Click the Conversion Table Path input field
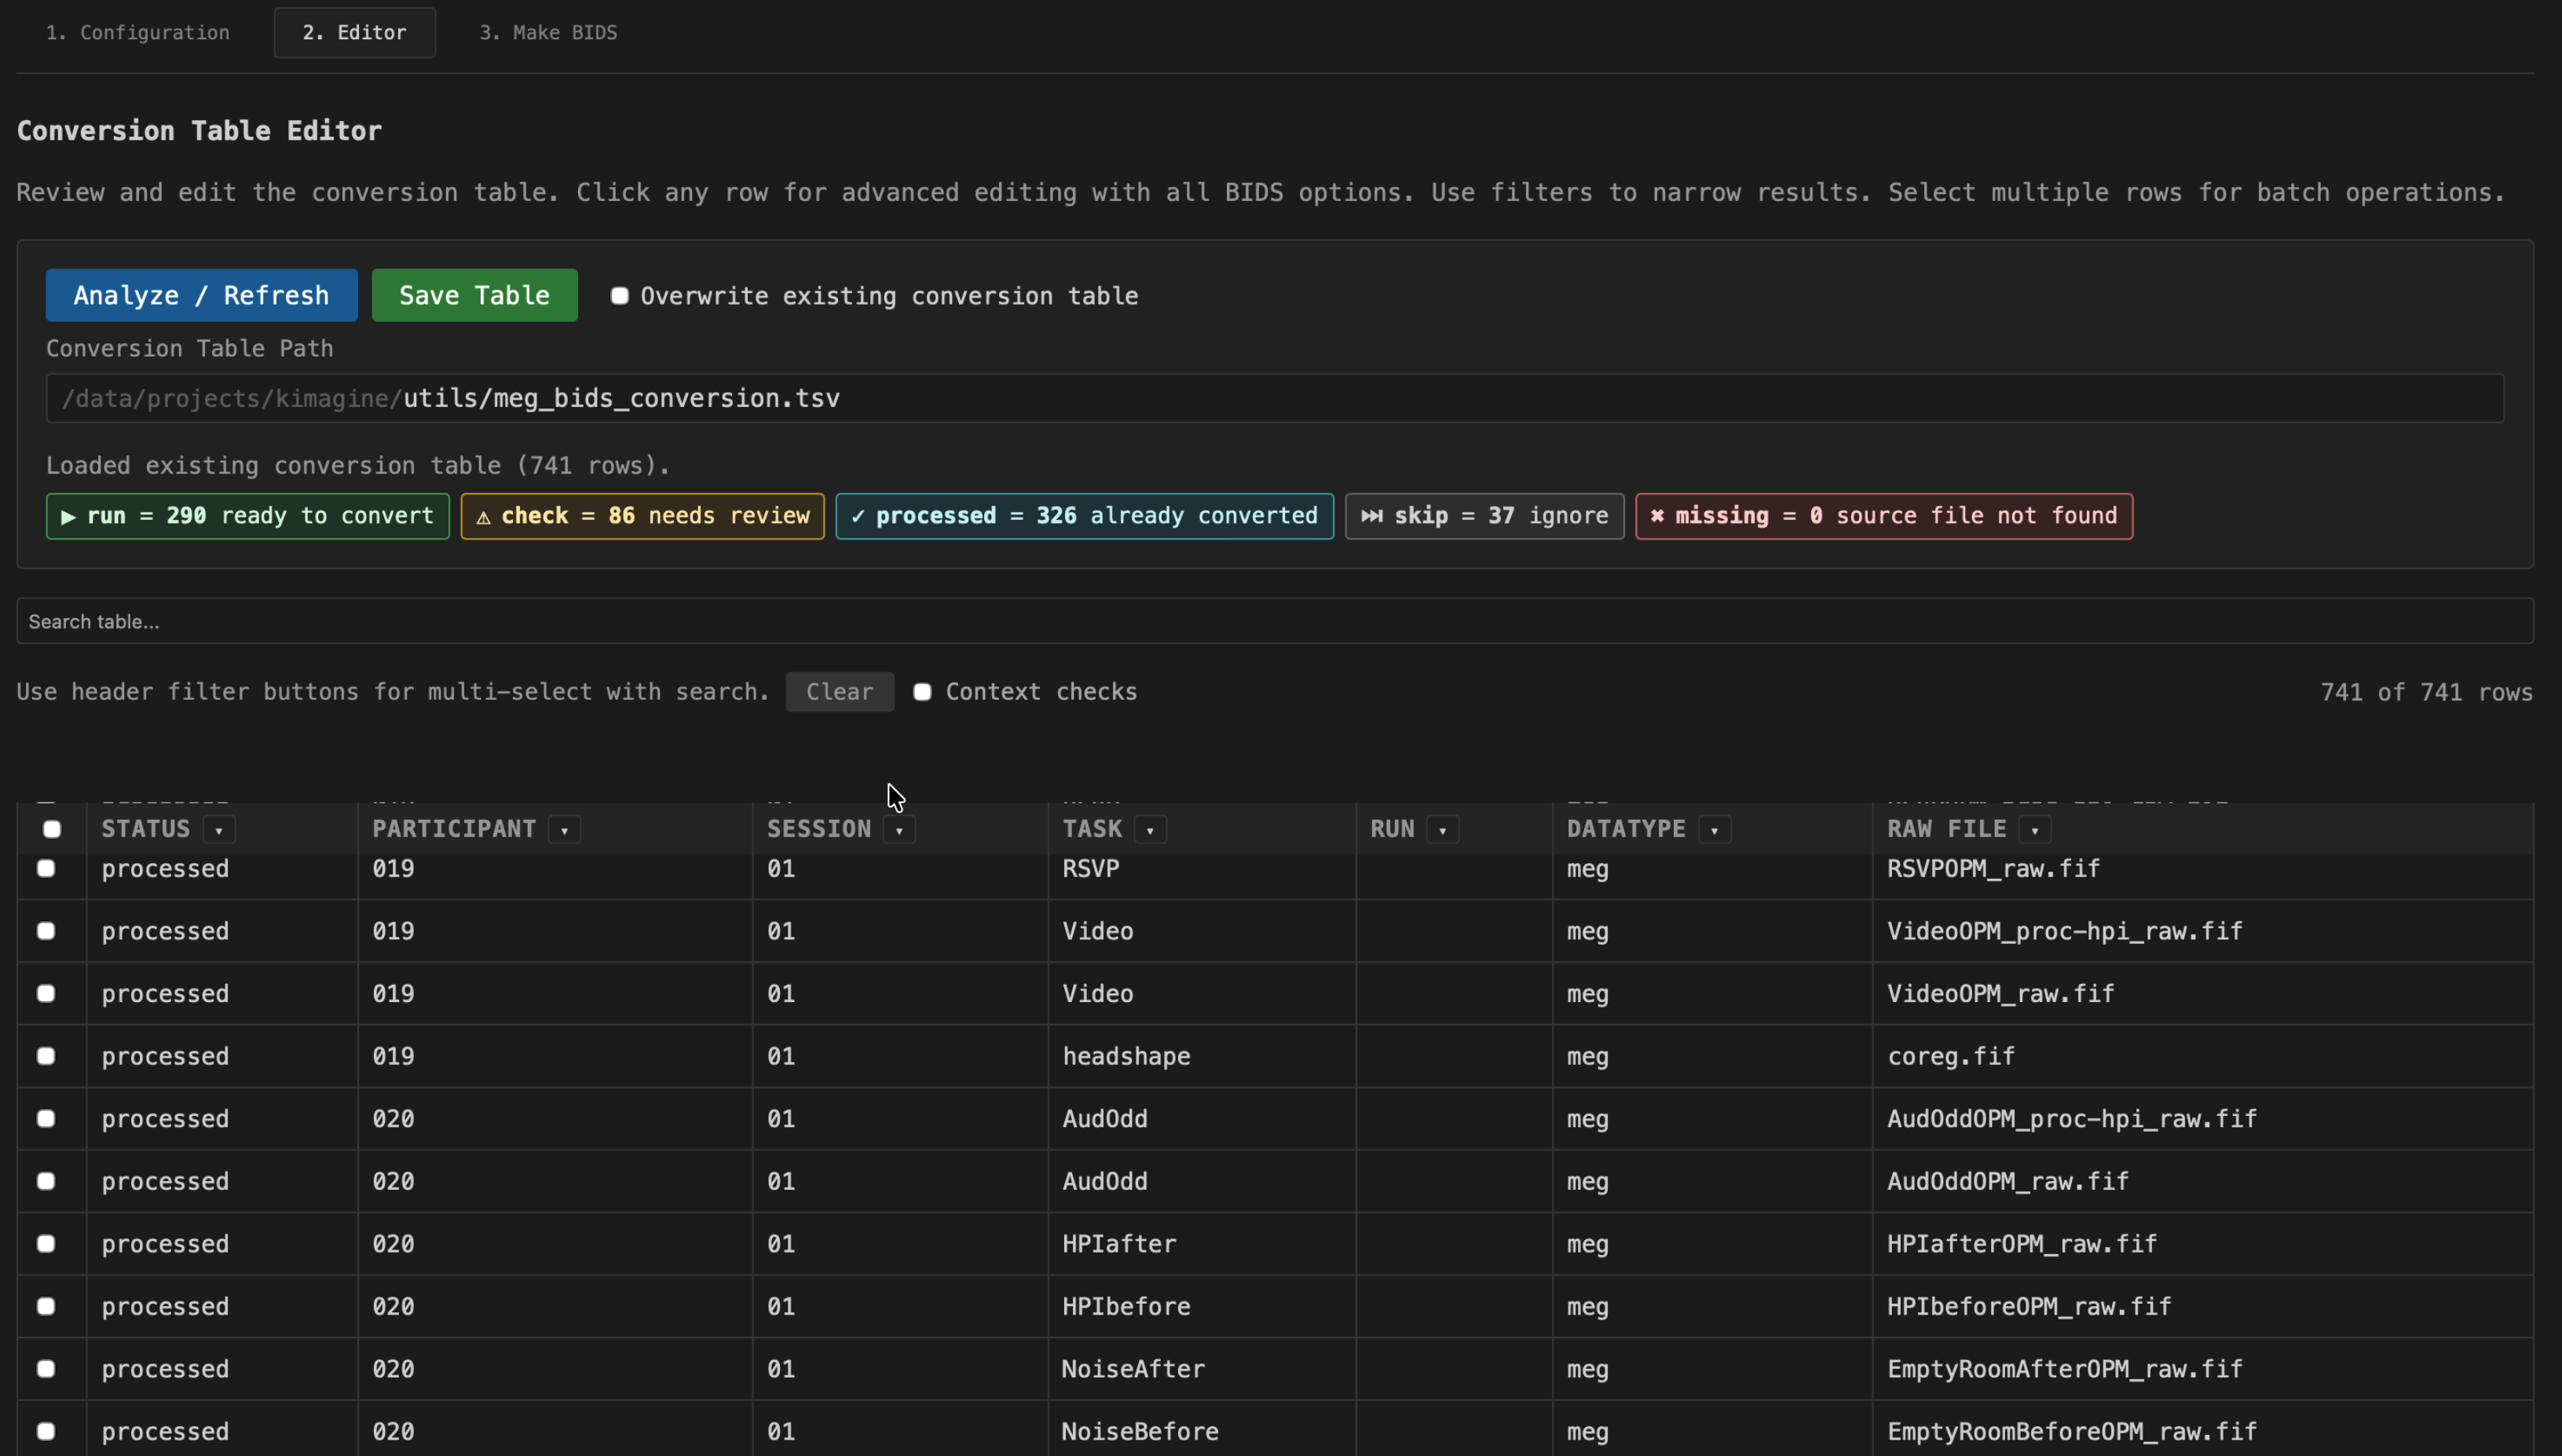 tap(1274, 398)
